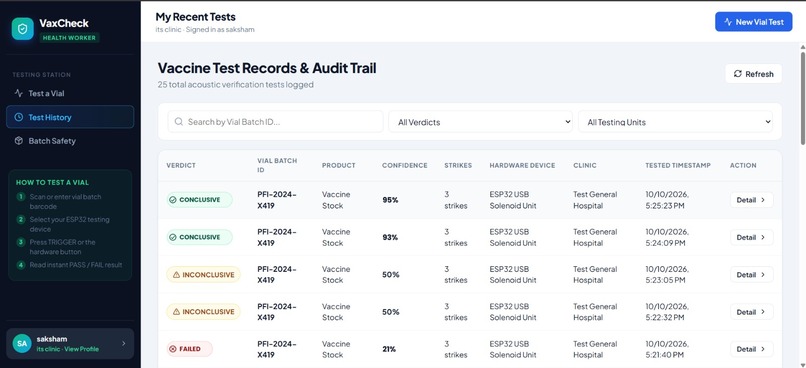Viewport: 806px width, 368px height.
Task: Click the 21% confidence value
Action: pos(389,349)
